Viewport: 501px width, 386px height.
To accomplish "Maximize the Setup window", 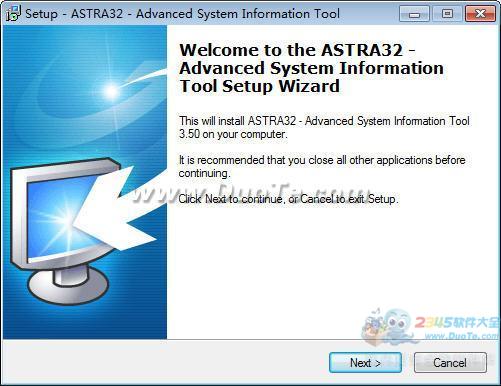I will pyautogui.click(x=447, y=14).
